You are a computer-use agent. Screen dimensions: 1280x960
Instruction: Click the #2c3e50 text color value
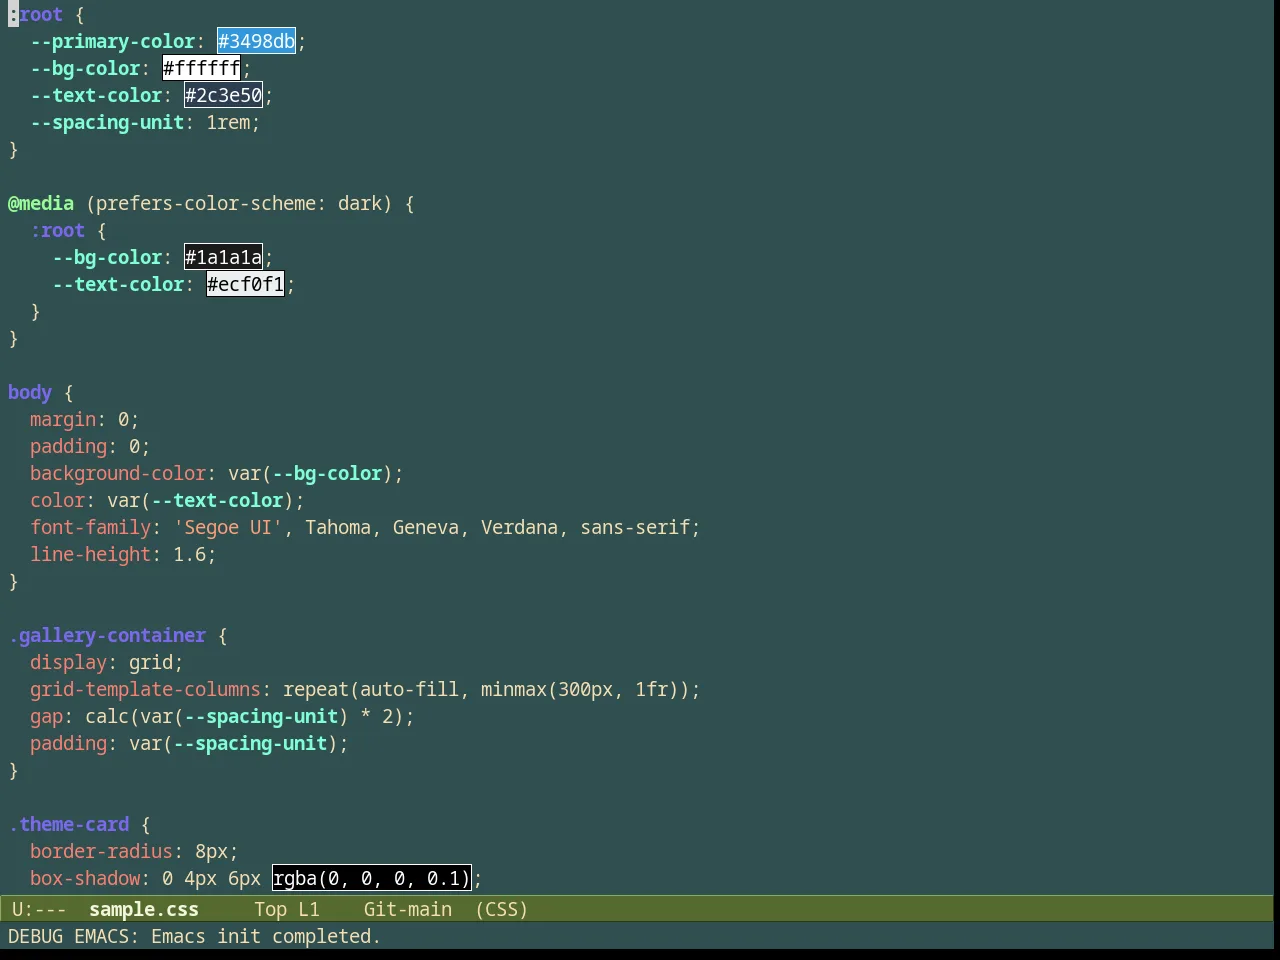click(x=223, y=95)
